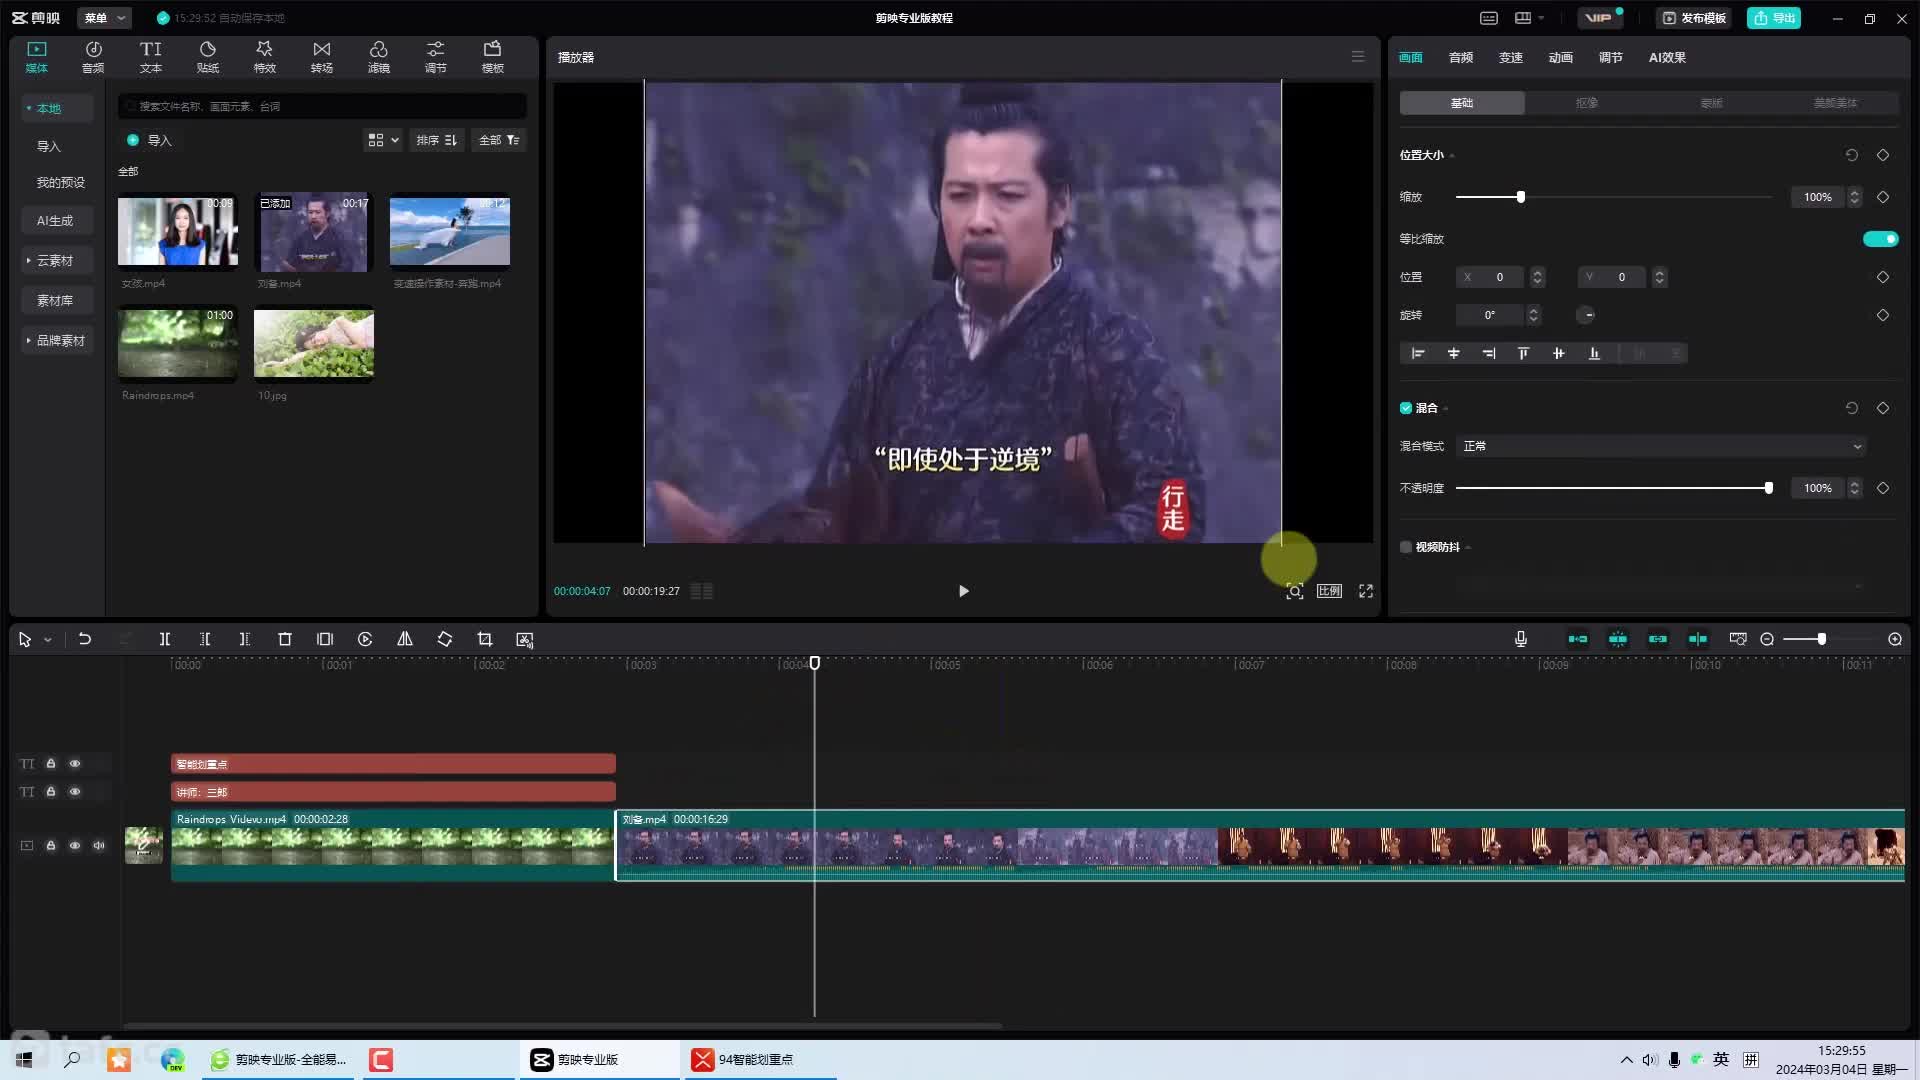Click the crop tool icon in timeline toolbar
The width and height of the screenshot is (1920, 1080).
point(485,639)
